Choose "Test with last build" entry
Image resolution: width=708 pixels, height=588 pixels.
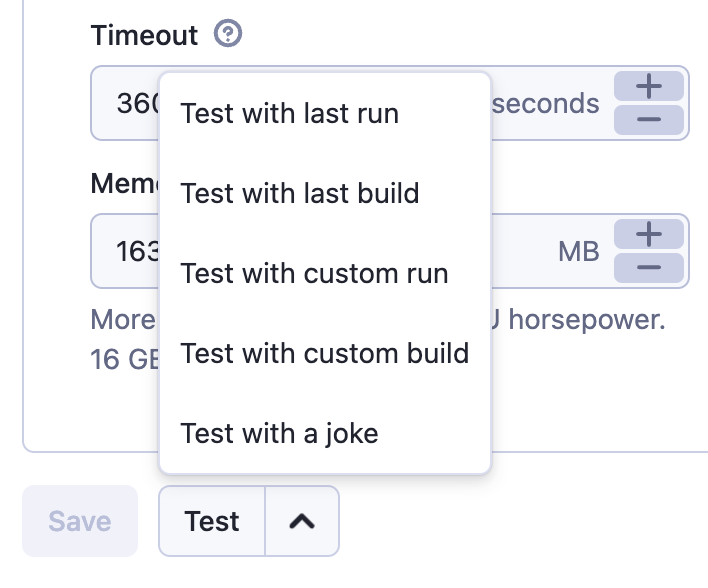click(300, 193)
